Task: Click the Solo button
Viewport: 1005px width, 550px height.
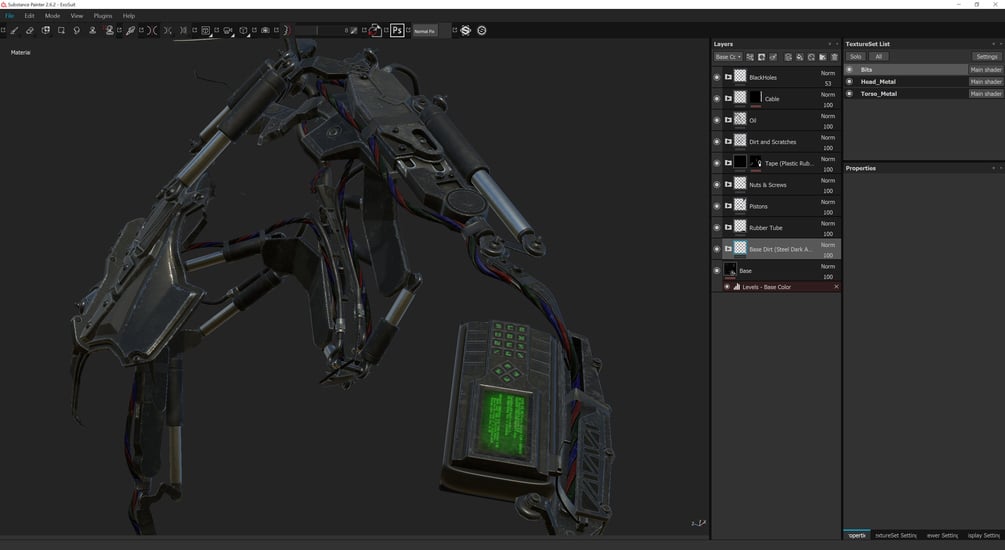Action: point(855,57)
